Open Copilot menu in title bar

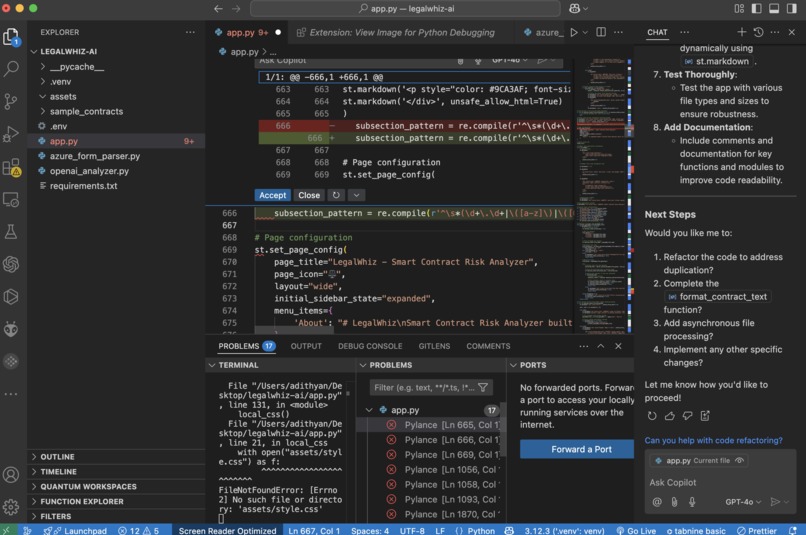(578, 8)
